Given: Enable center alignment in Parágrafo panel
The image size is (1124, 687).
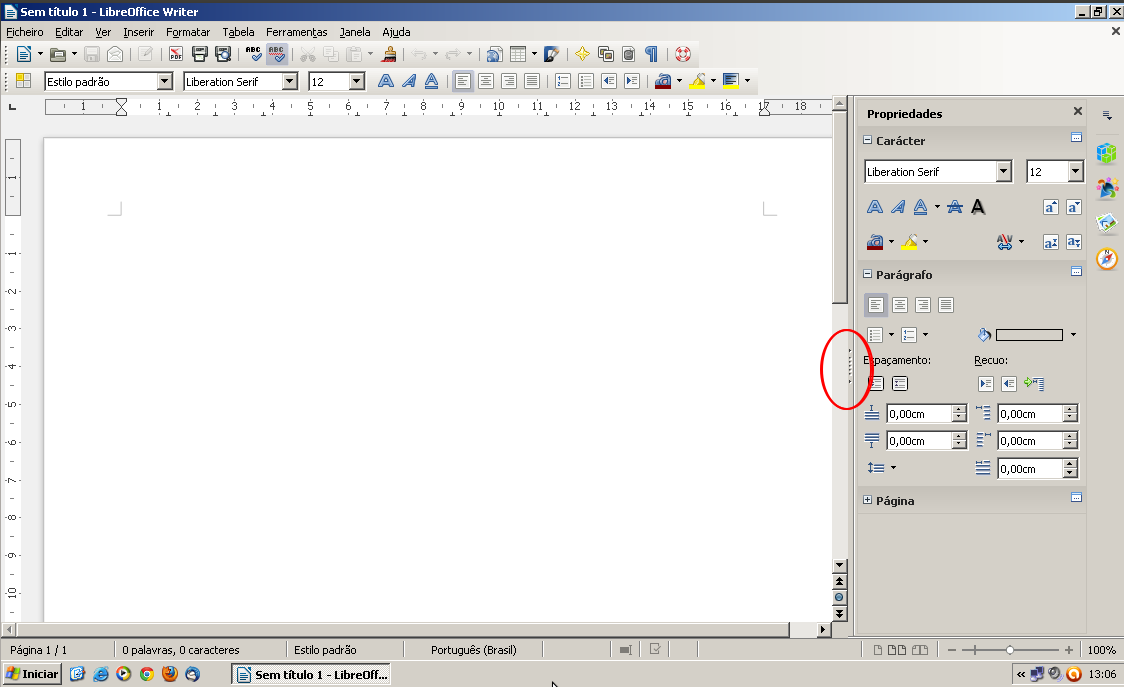Looking at the screenshot, I should pos(900,305).
